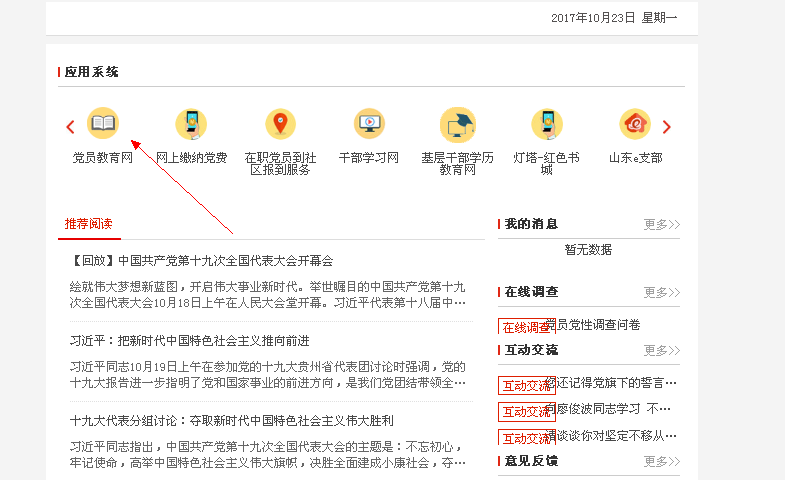Show more 互动交流 items via 更多
The width and height of the screenshot is (785, 480).
pyautogui.click(x=661, y=351)
